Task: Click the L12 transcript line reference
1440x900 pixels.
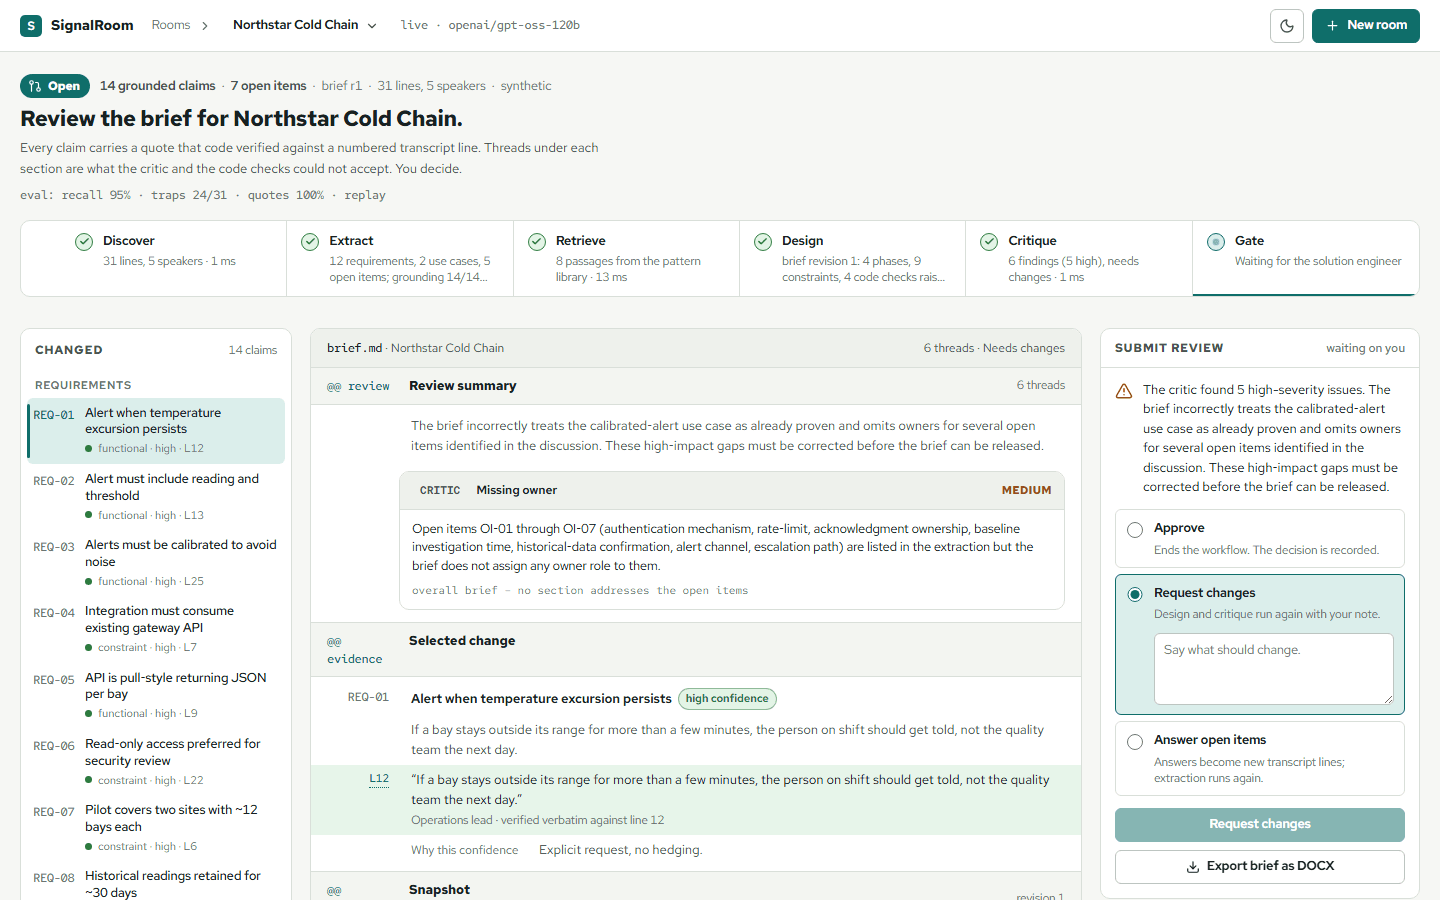Action: click(379, 779)
